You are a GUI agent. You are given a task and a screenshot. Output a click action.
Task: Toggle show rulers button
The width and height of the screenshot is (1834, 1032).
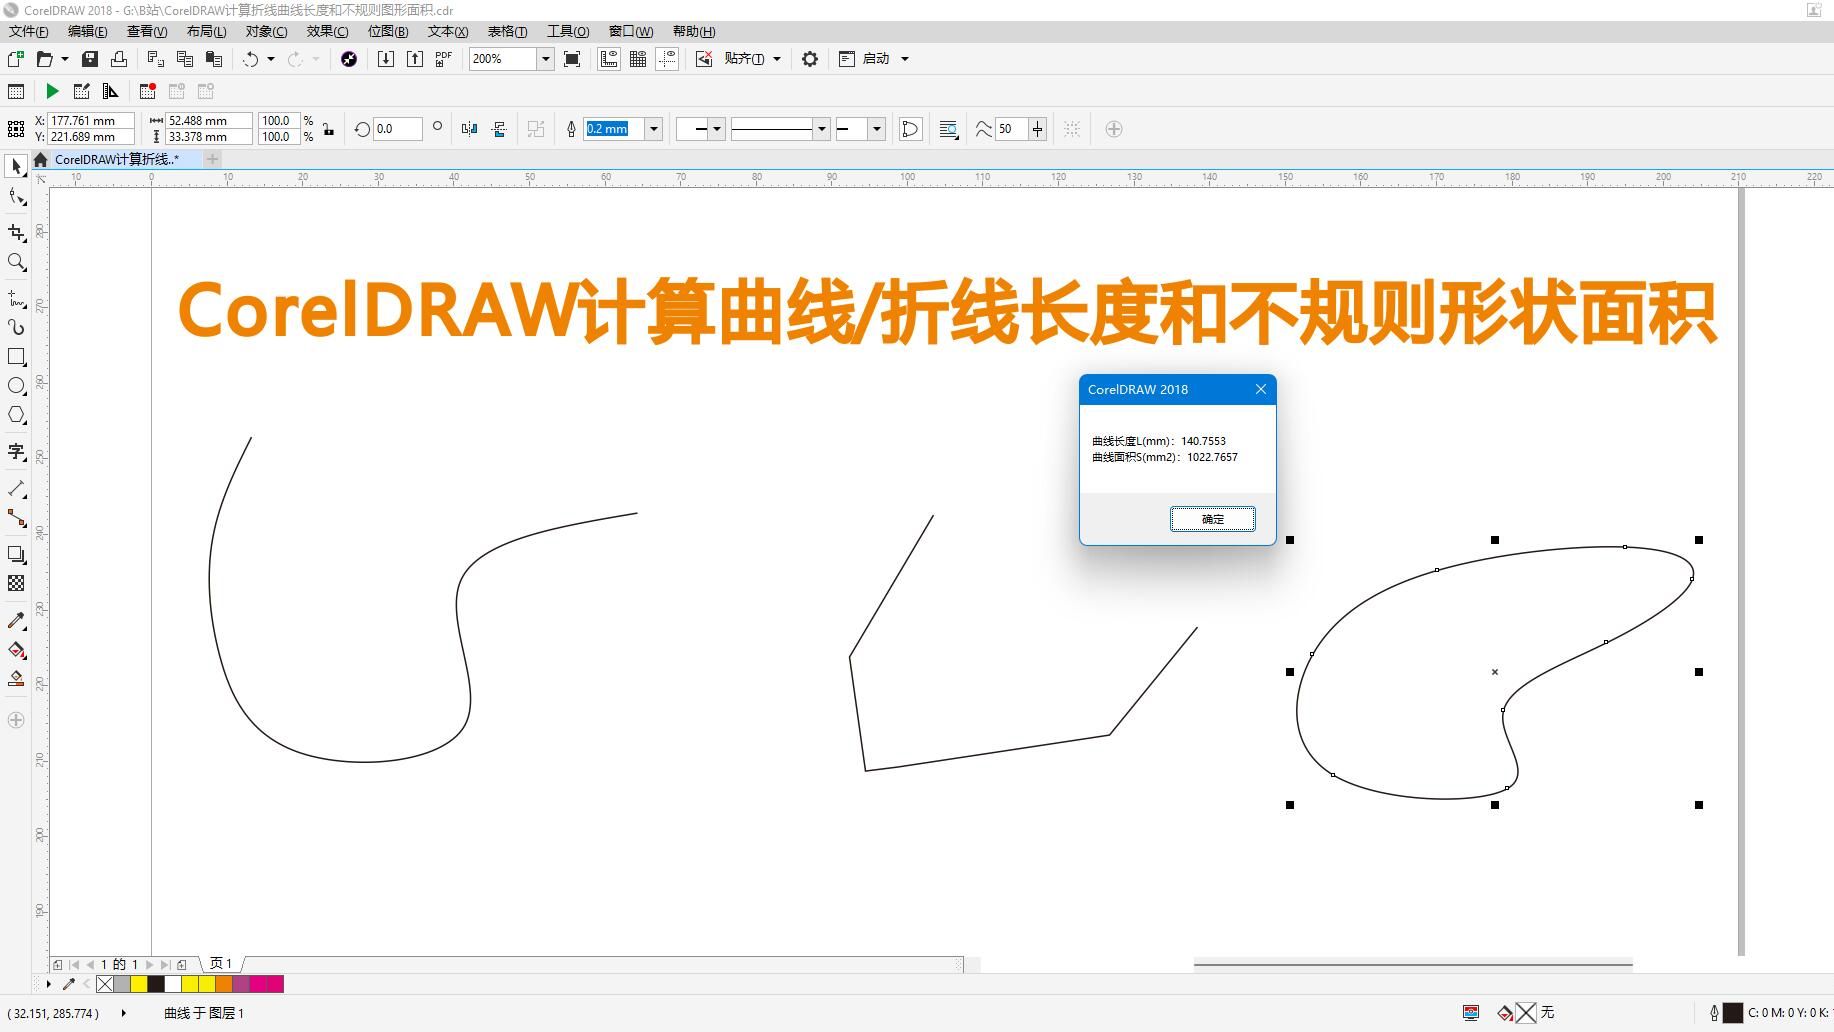(608, 59)
